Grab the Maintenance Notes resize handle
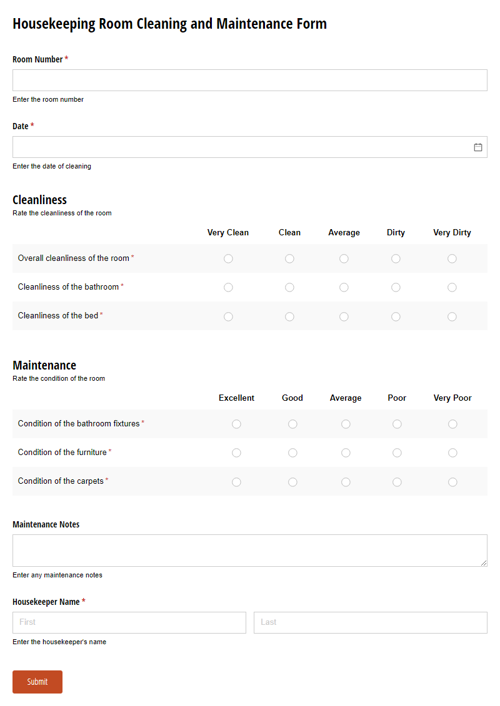The height and width of the screenshot is (706, 500). point(483,563)
